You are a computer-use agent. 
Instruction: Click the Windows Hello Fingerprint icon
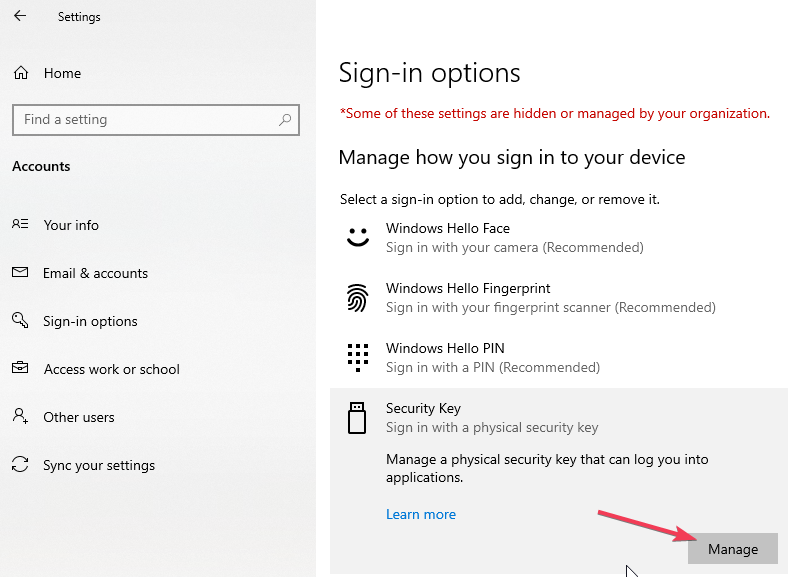click(x=358, y=298)
